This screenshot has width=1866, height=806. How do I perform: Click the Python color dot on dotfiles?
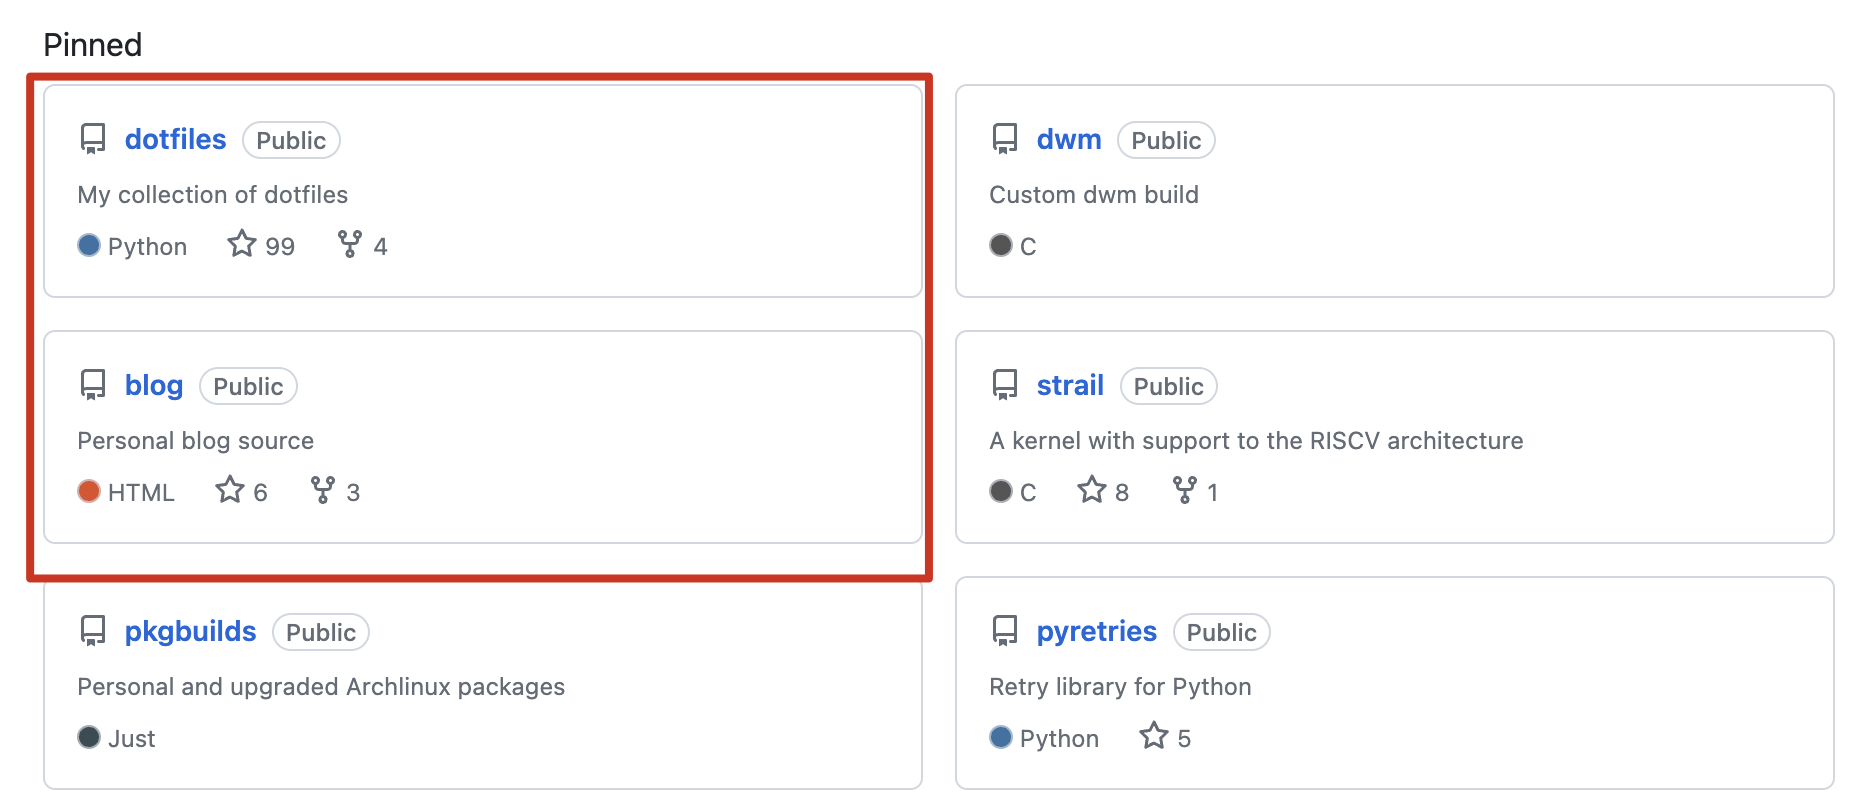tap(89, 246)
